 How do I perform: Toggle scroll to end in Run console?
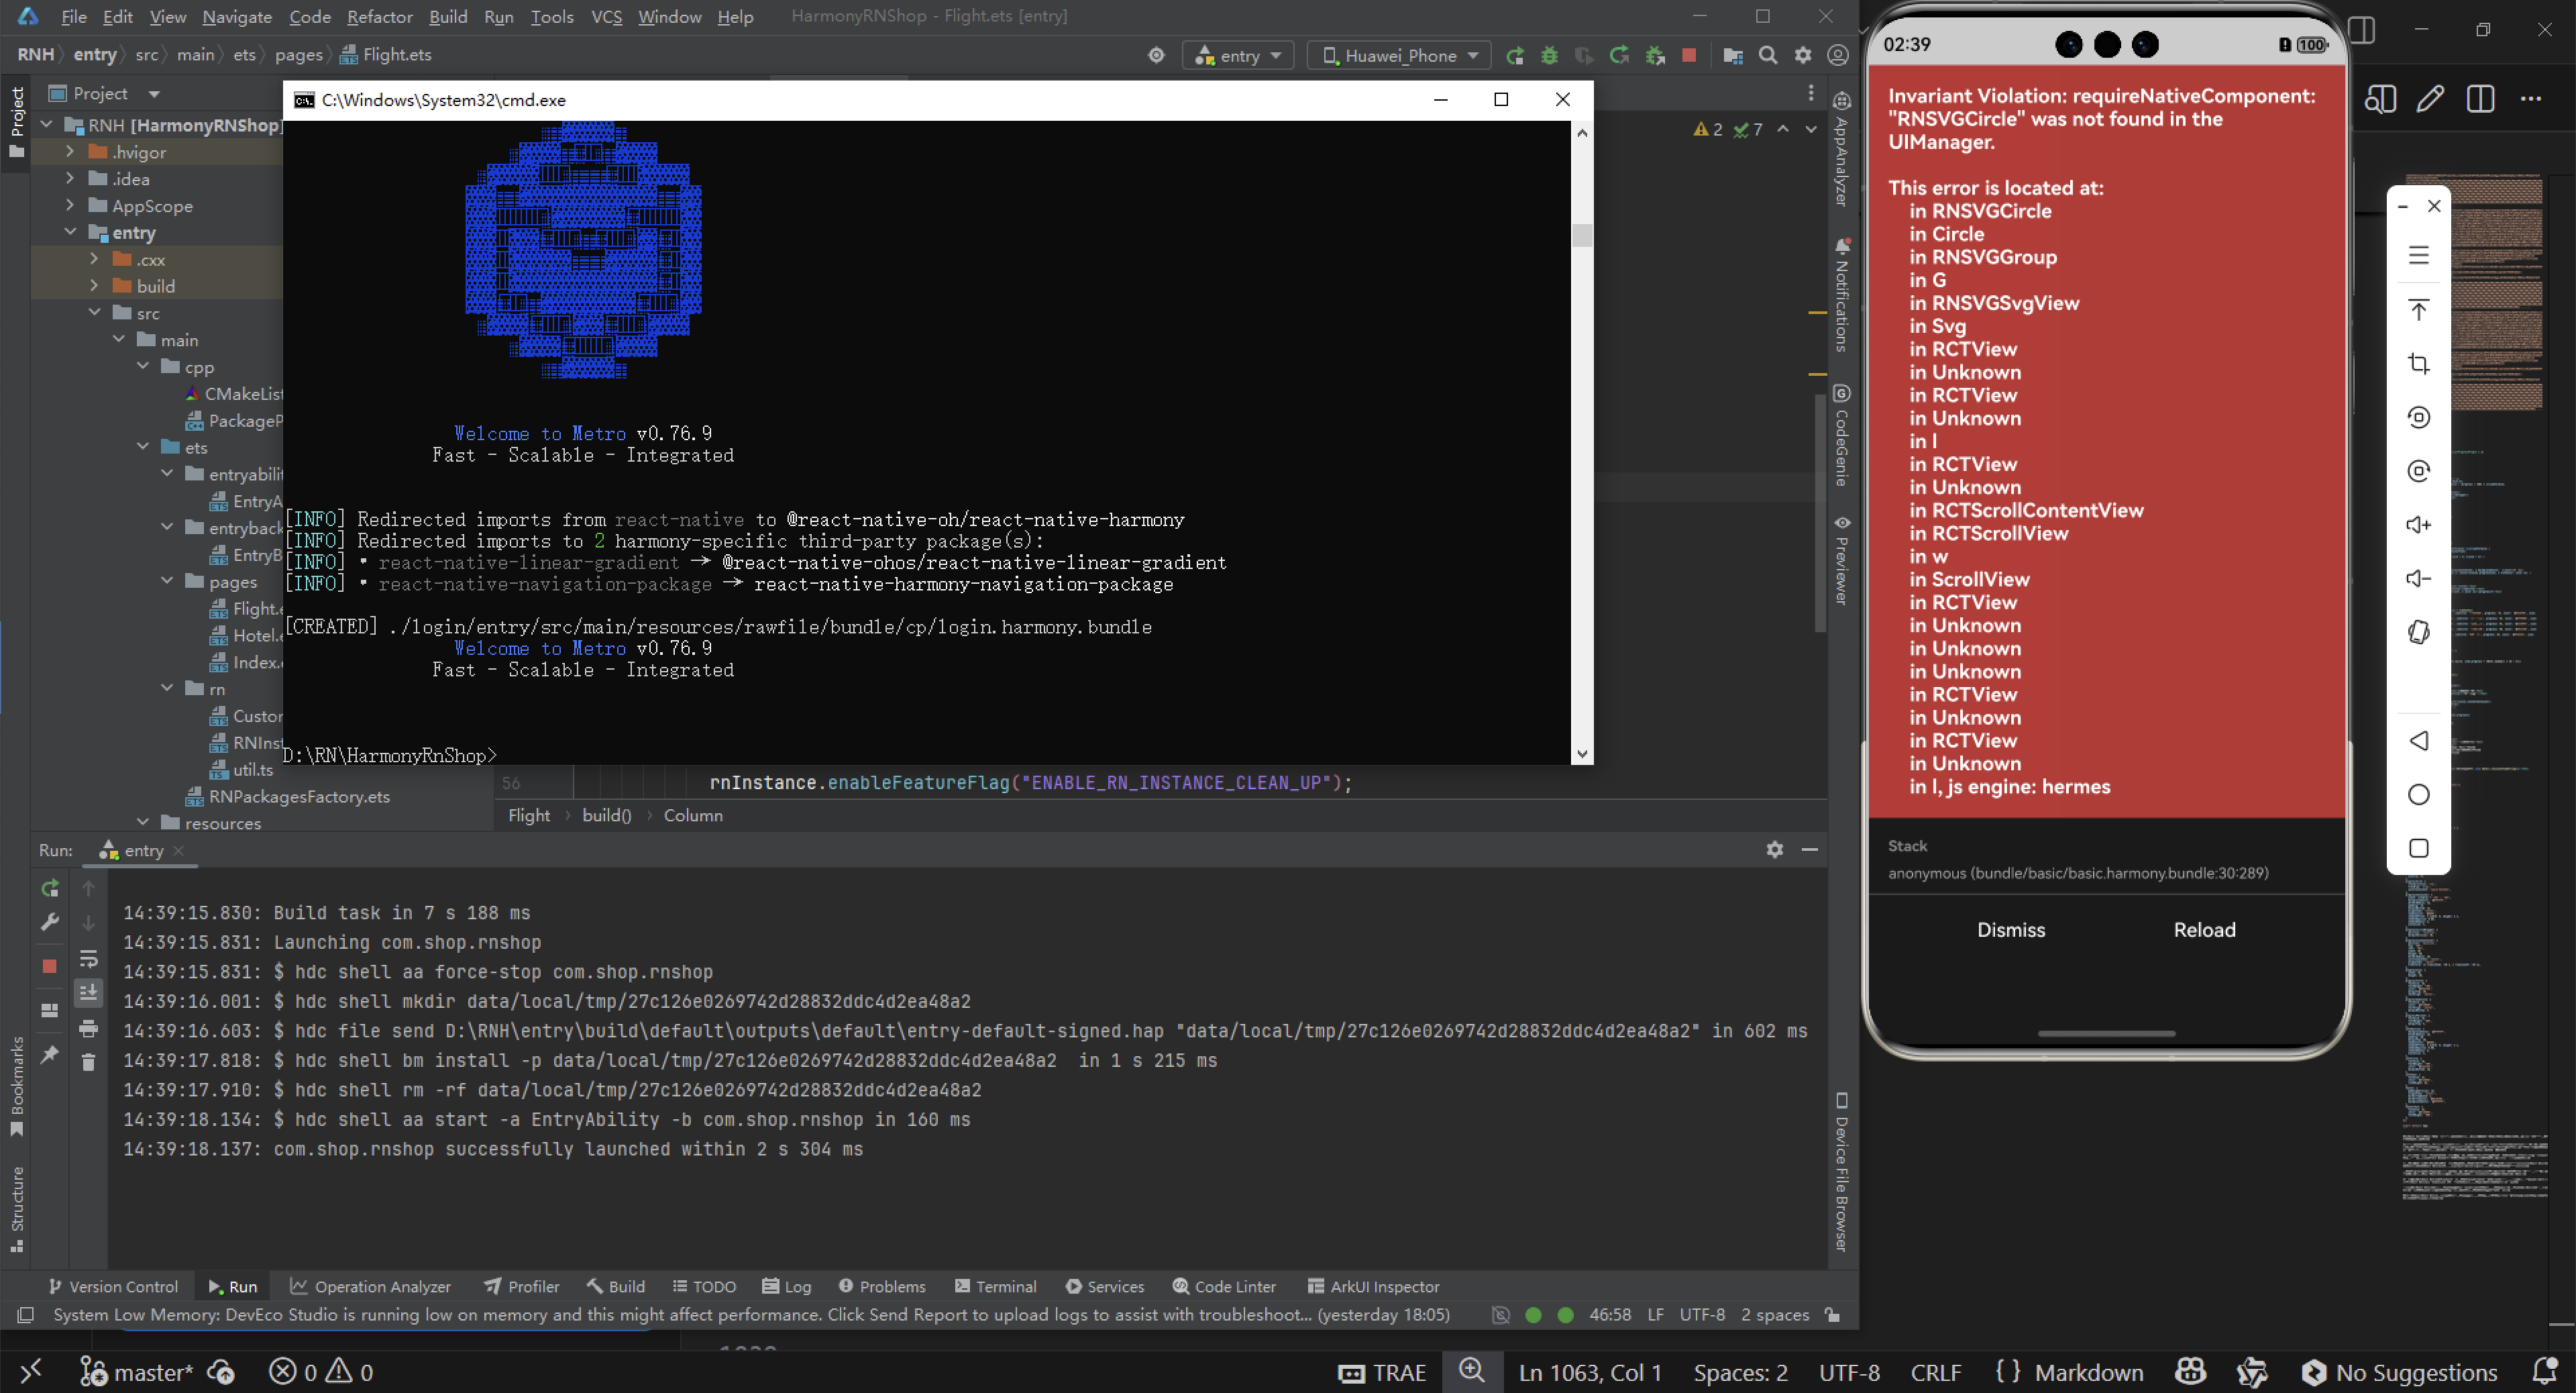pyautogui.click(x=88, y=993)
